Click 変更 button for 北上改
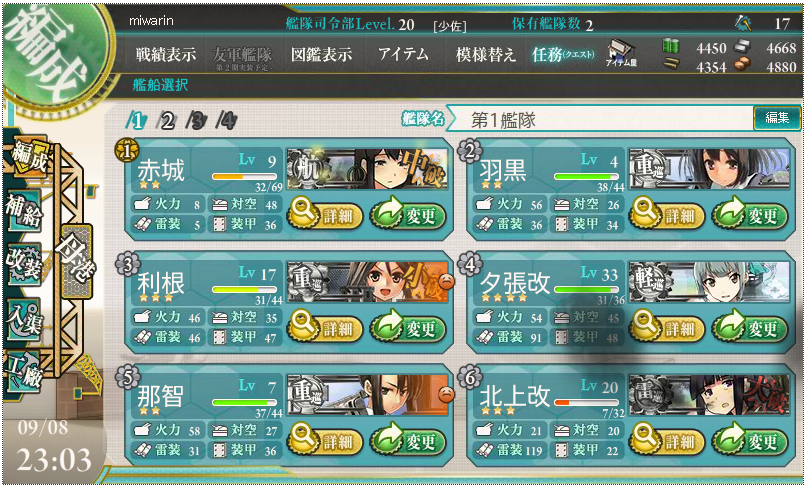 pyautogui.click(x=750, y=441)
